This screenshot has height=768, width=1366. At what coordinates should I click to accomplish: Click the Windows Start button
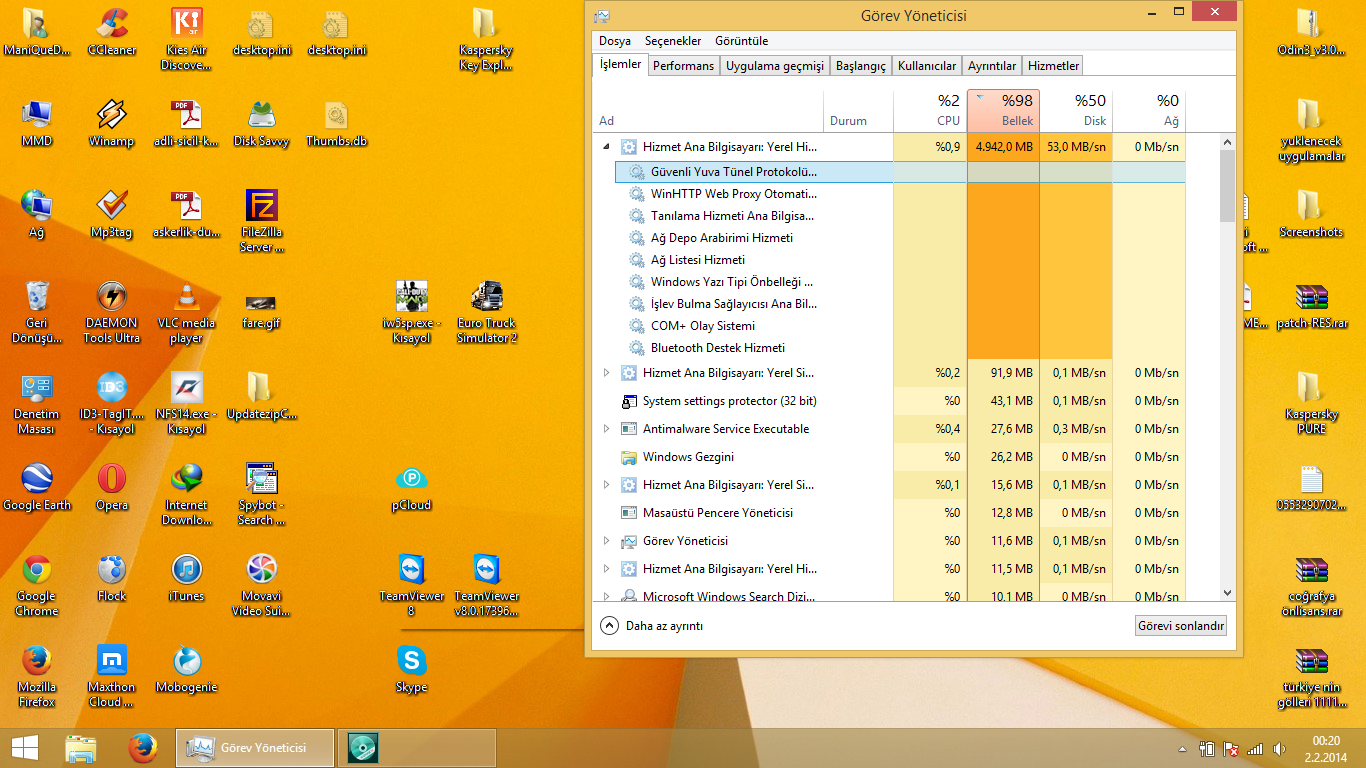(x=24, y=747)
